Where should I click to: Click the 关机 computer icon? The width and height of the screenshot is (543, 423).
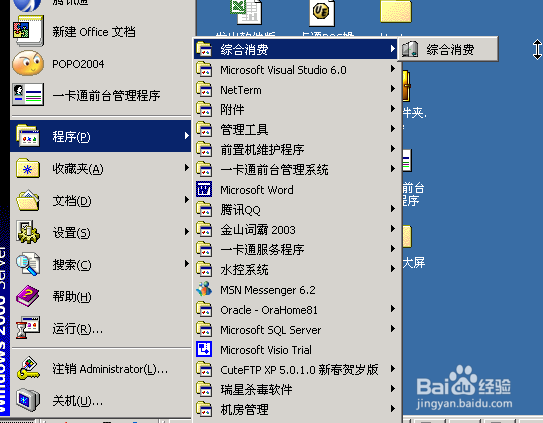coord(28,400)
